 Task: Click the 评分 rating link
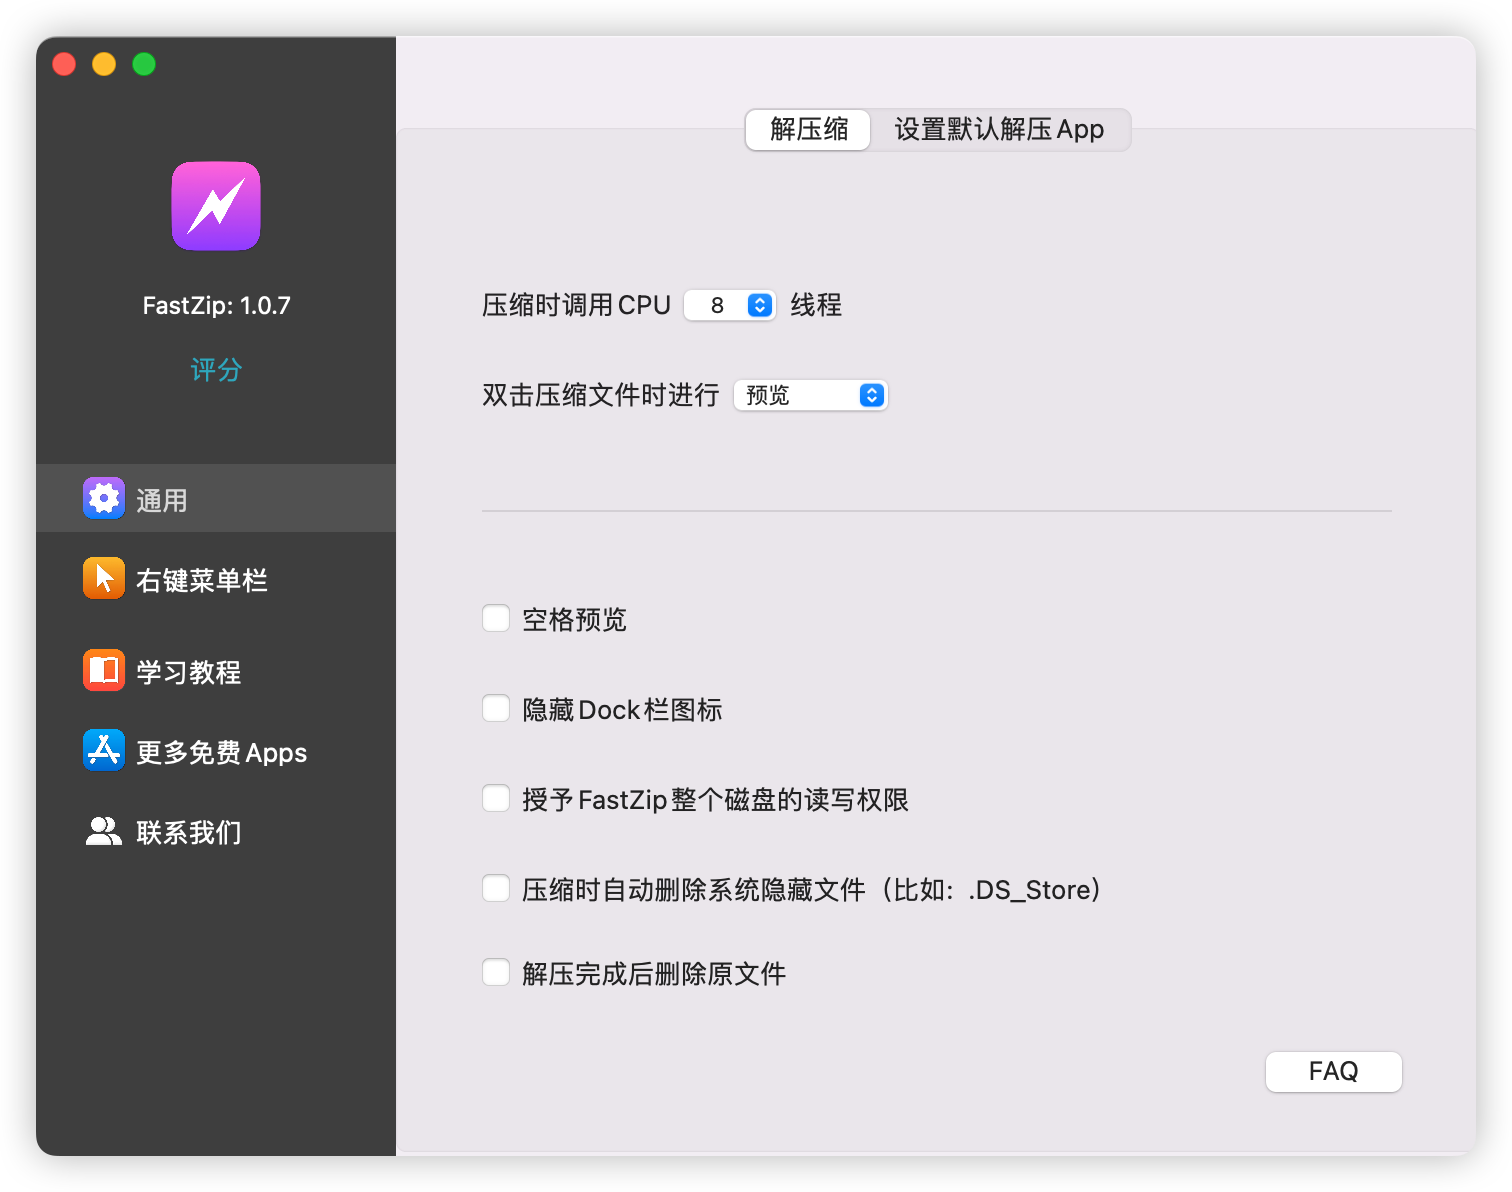tap(215, 369)
